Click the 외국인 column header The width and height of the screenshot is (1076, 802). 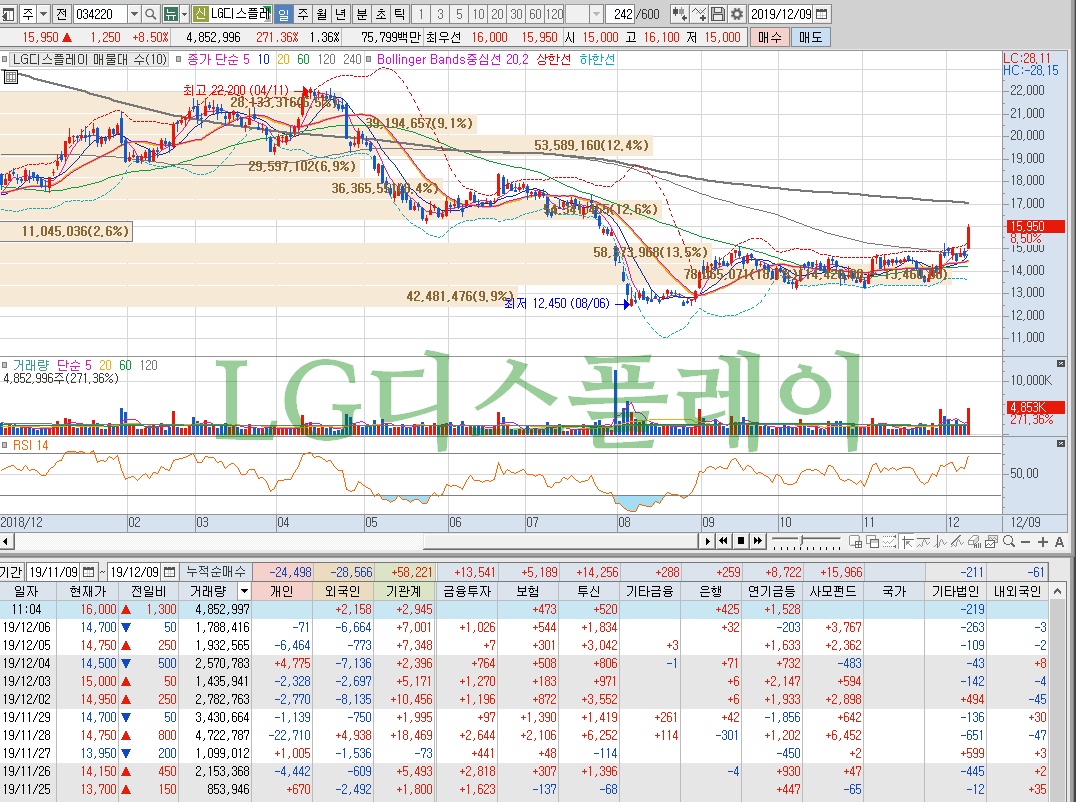coord(342,591)
